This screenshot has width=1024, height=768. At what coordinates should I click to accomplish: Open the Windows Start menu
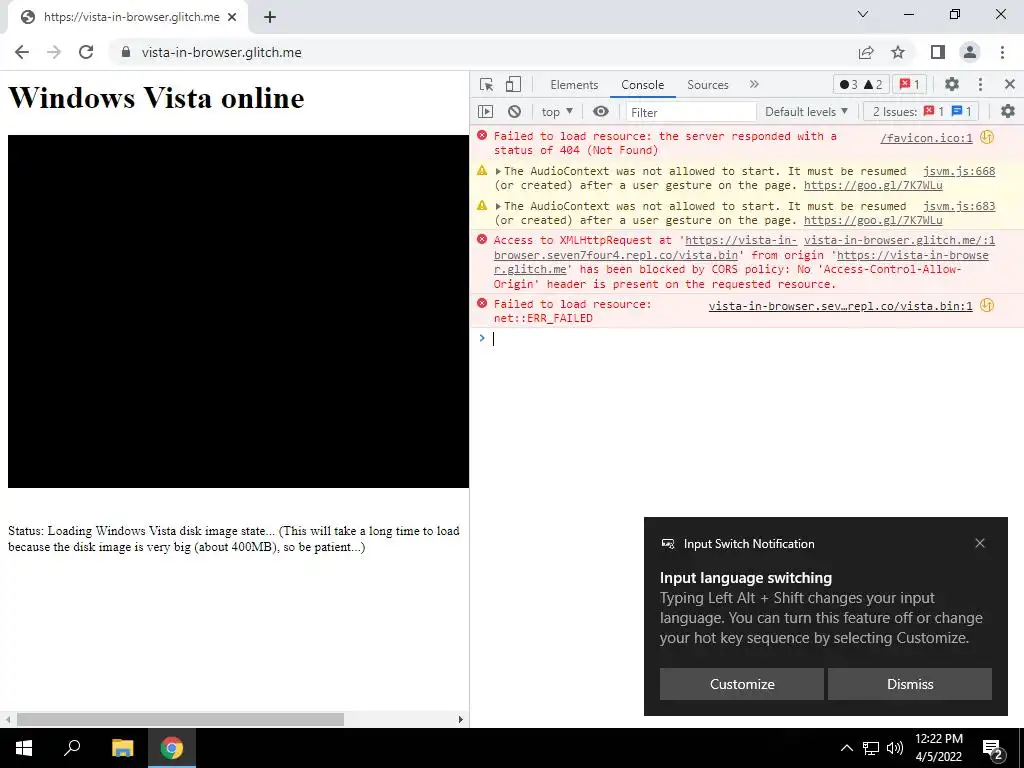pyautogui.click(x=24, y=748)
